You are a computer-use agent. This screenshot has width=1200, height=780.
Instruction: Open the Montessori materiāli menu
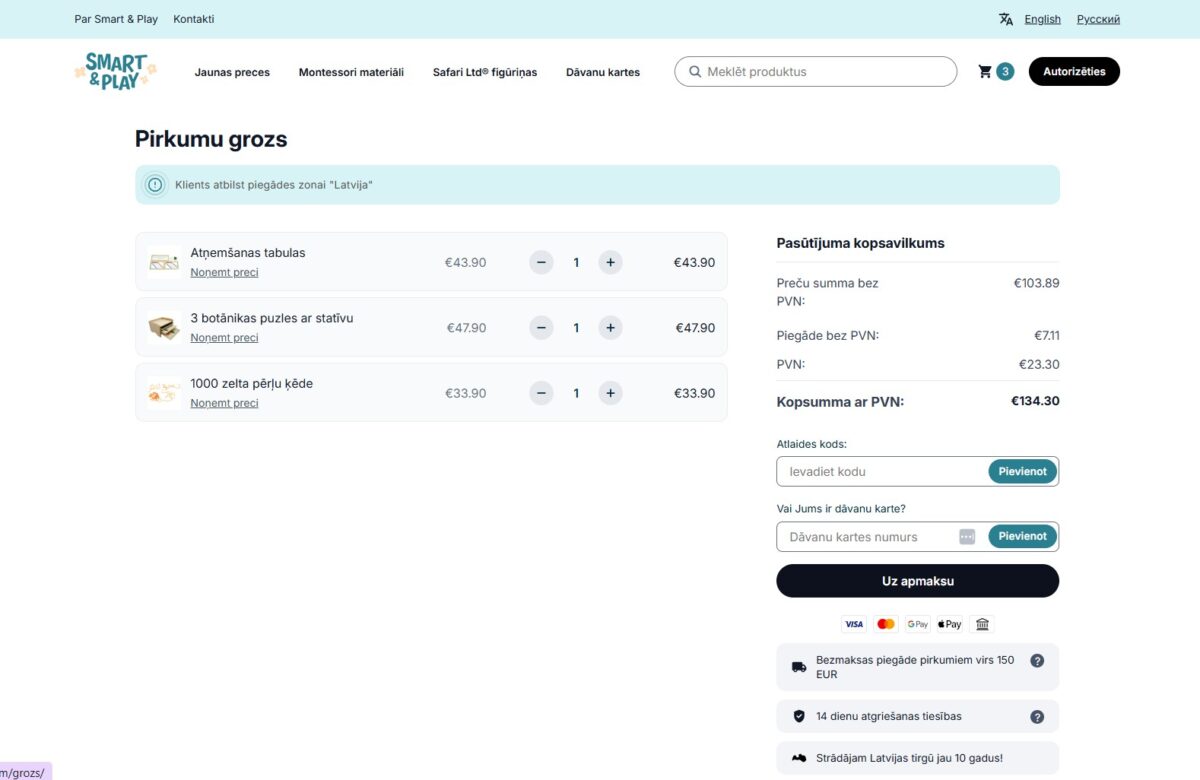(351, 71)
